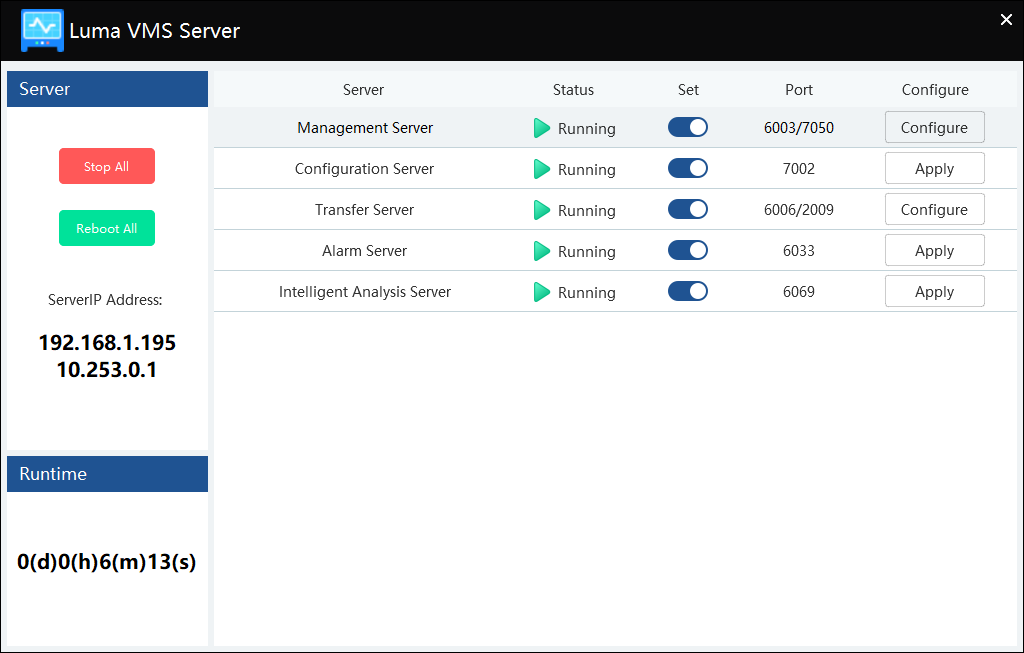This screenshot has width=1024, height=653.
Task: Click the Server column header
Action: (x=364, y=90)
